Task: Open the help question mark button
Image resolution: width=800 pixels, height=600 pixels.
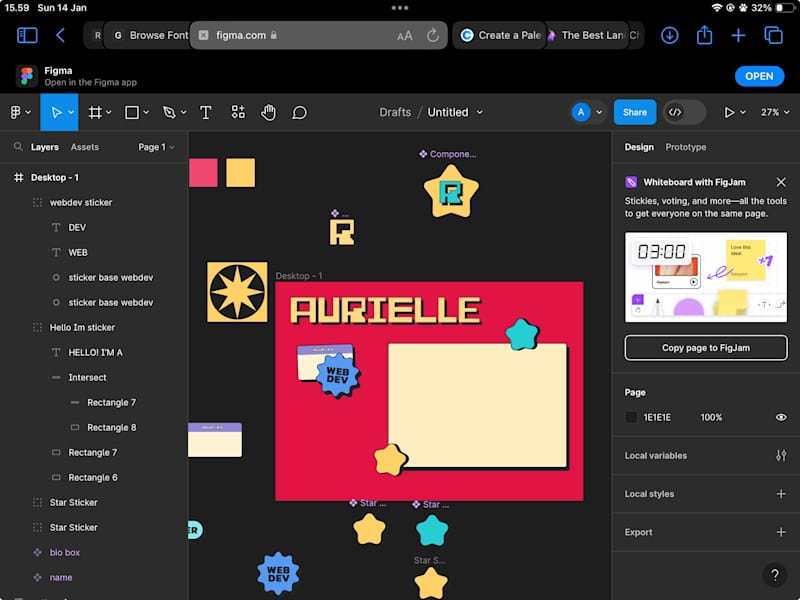Action: pyautogui.click(x=774, y=575)
